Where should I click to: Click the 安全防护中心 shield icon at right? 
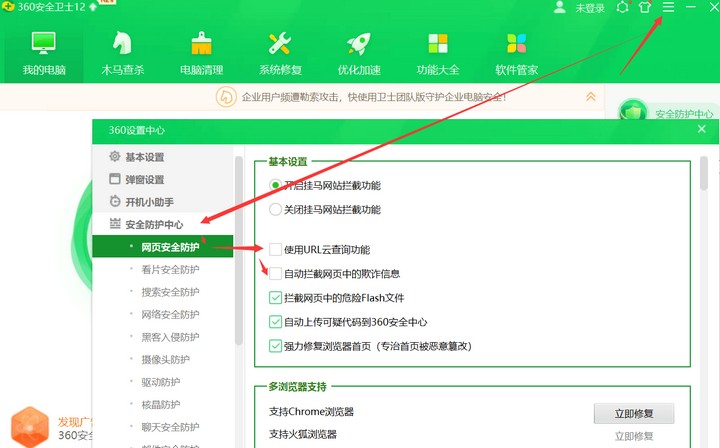pyautogui.click(x=633, y=112)
